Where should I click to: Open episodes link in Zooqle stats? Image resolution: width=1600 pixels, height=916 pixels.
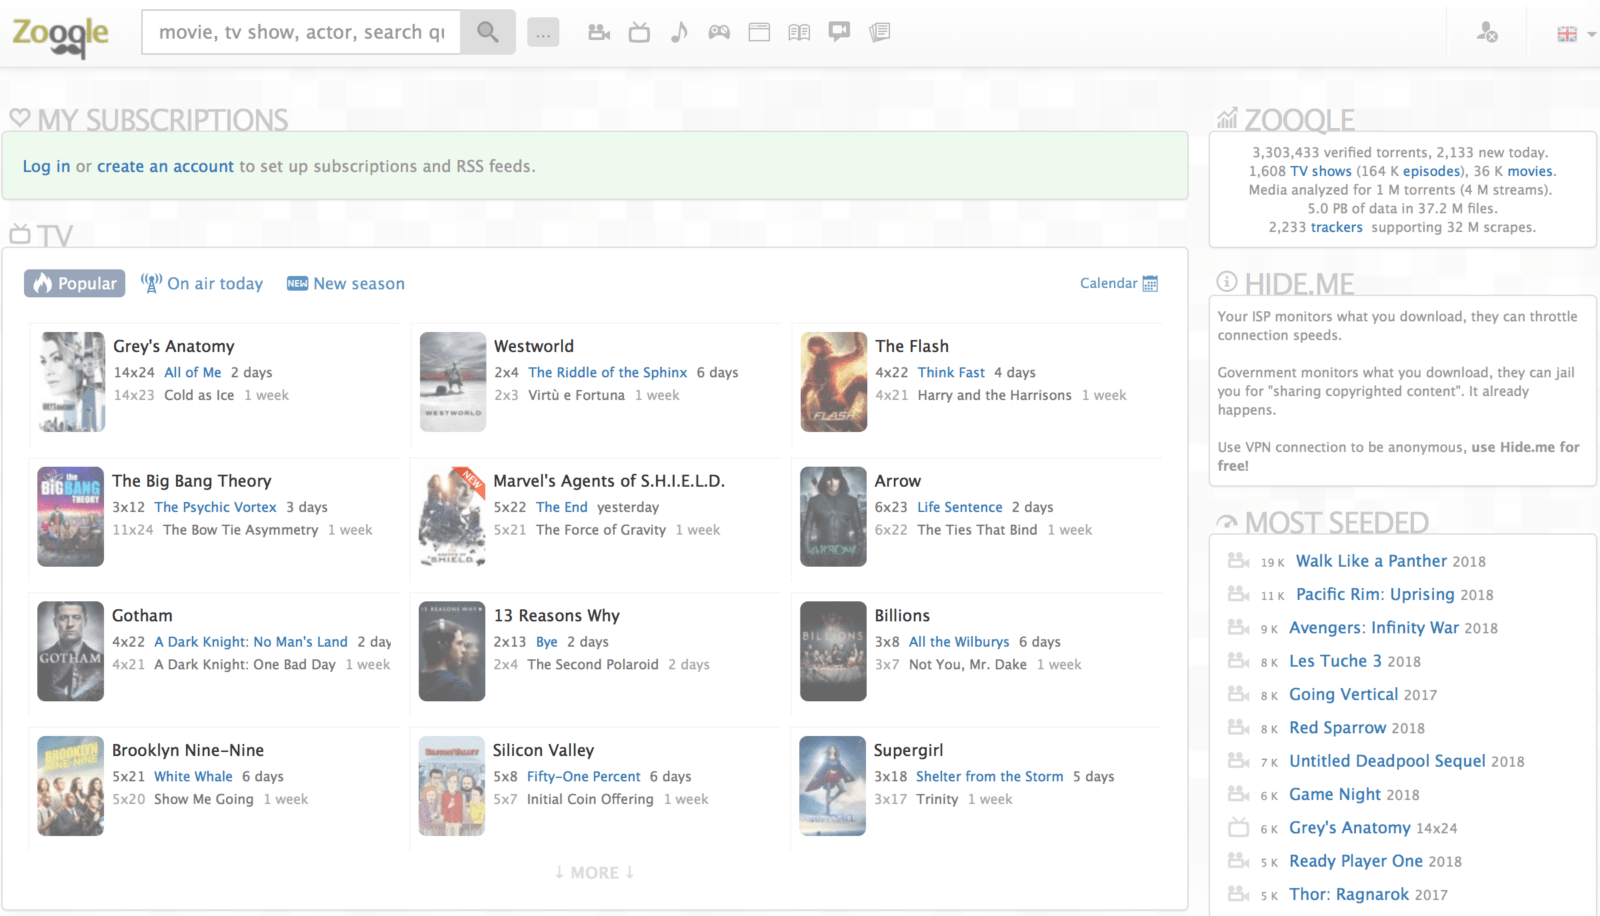click(x=1432, y=171)
